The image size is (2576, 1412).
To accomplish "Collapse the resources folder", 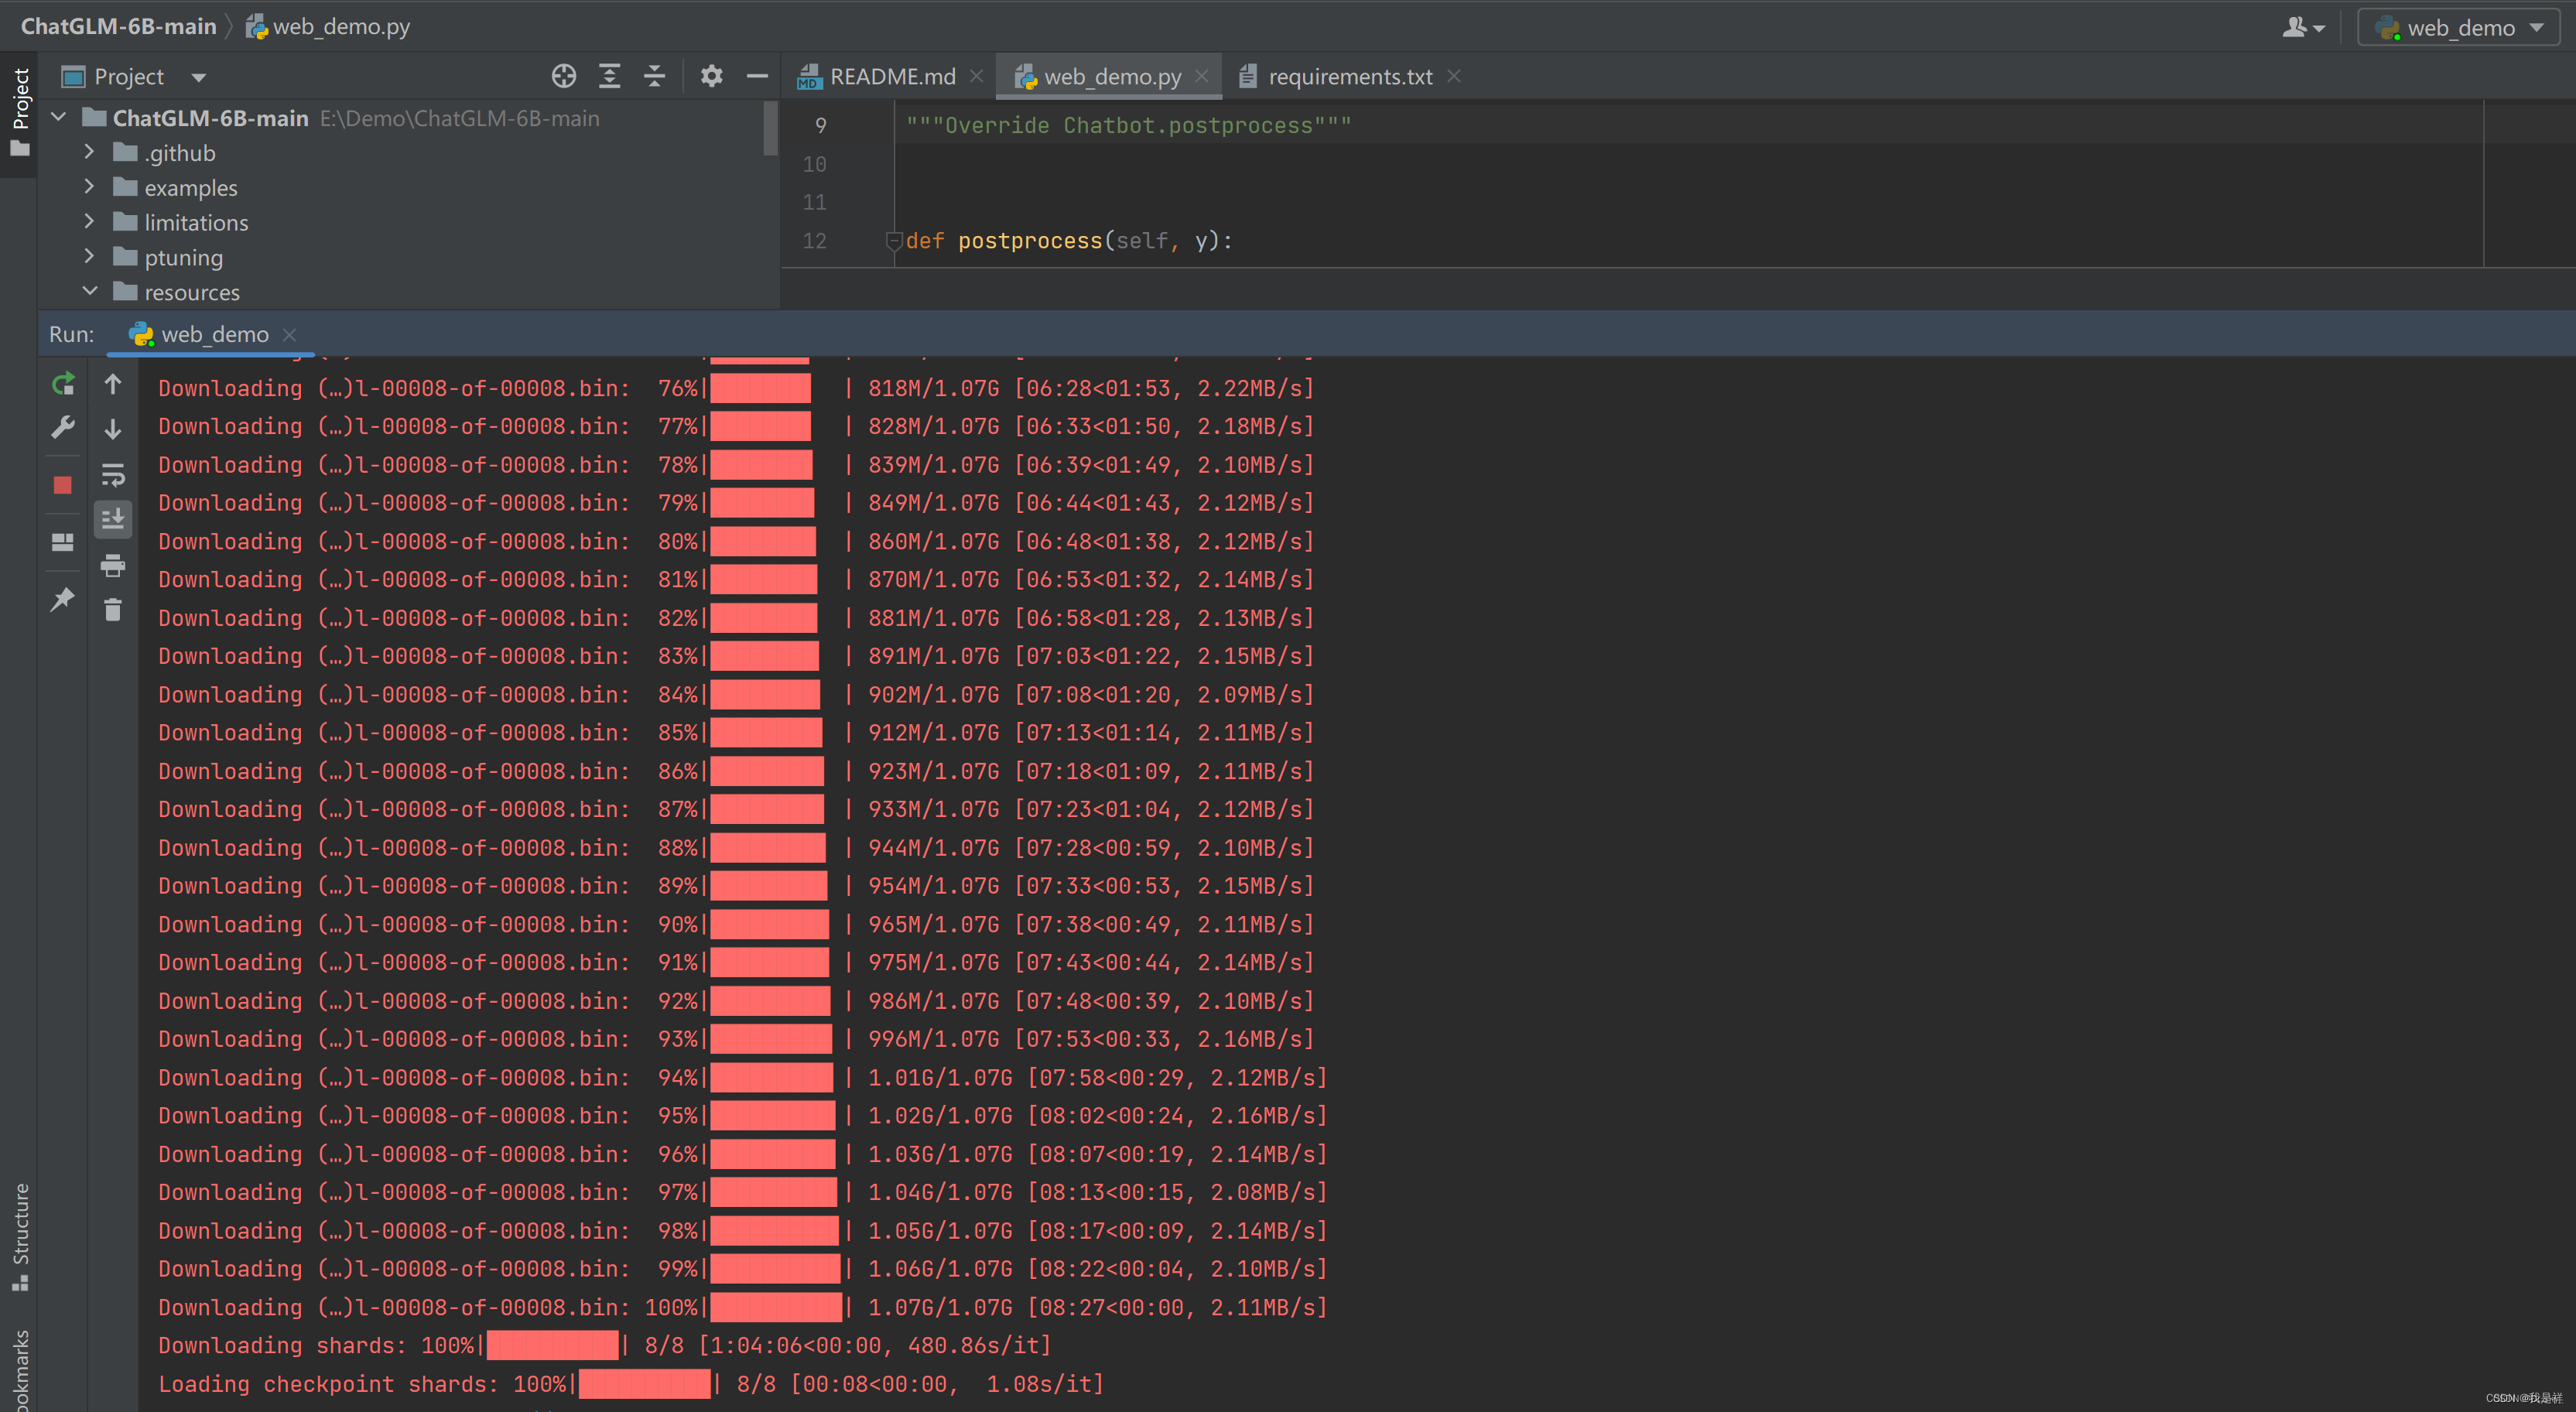I will 89,291.
